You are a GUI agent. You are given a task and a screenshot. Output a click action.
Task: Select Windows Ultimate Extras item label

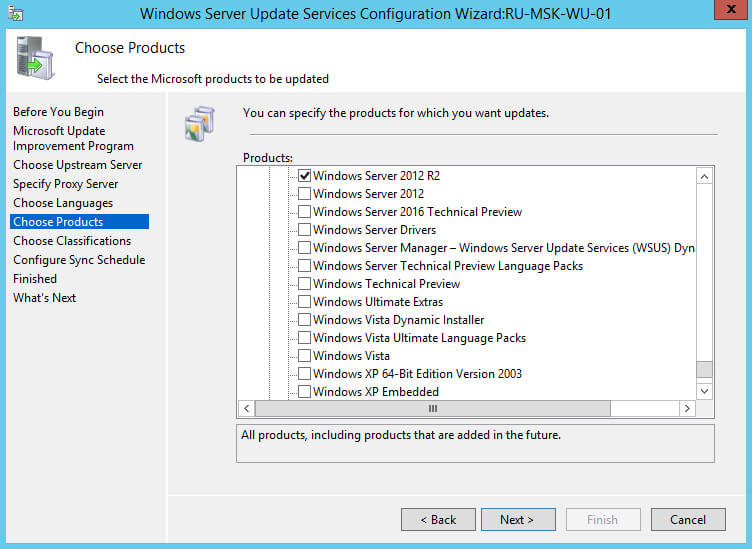pos(378,302)
